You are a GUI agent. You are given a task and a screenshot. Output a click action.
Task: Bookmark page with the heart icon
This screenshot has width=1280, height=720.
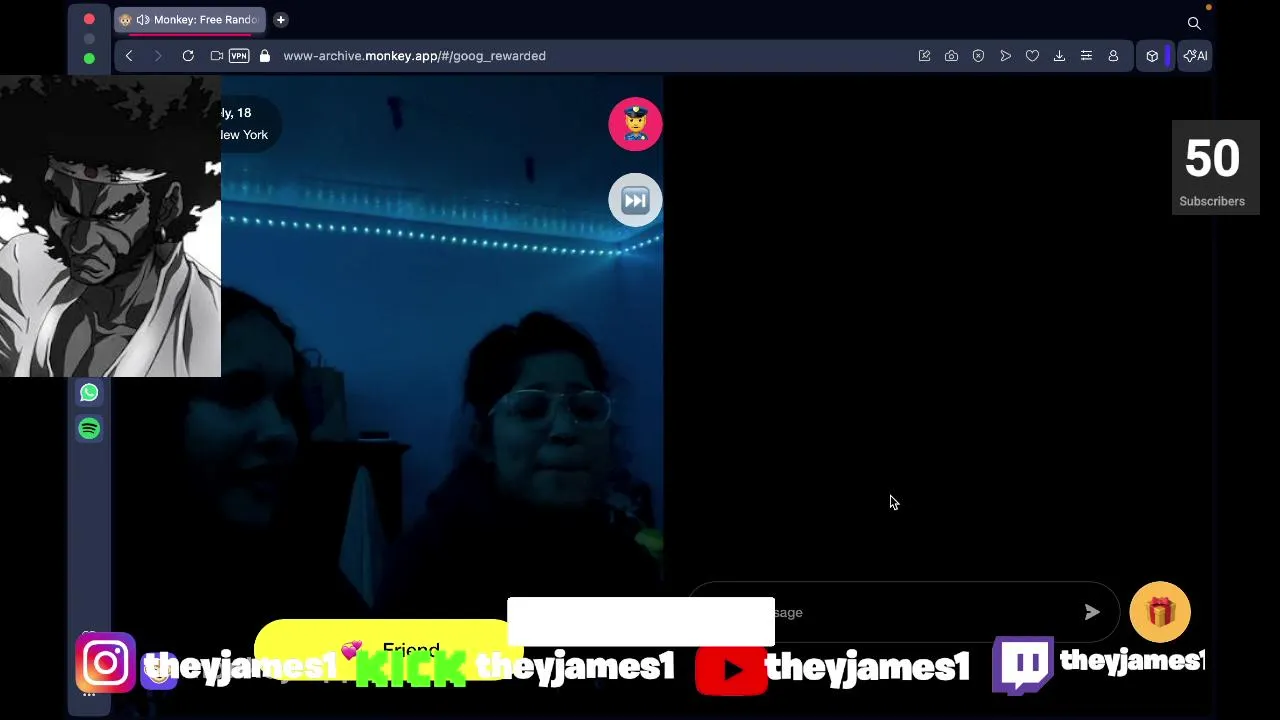[x=1032, y=56]
